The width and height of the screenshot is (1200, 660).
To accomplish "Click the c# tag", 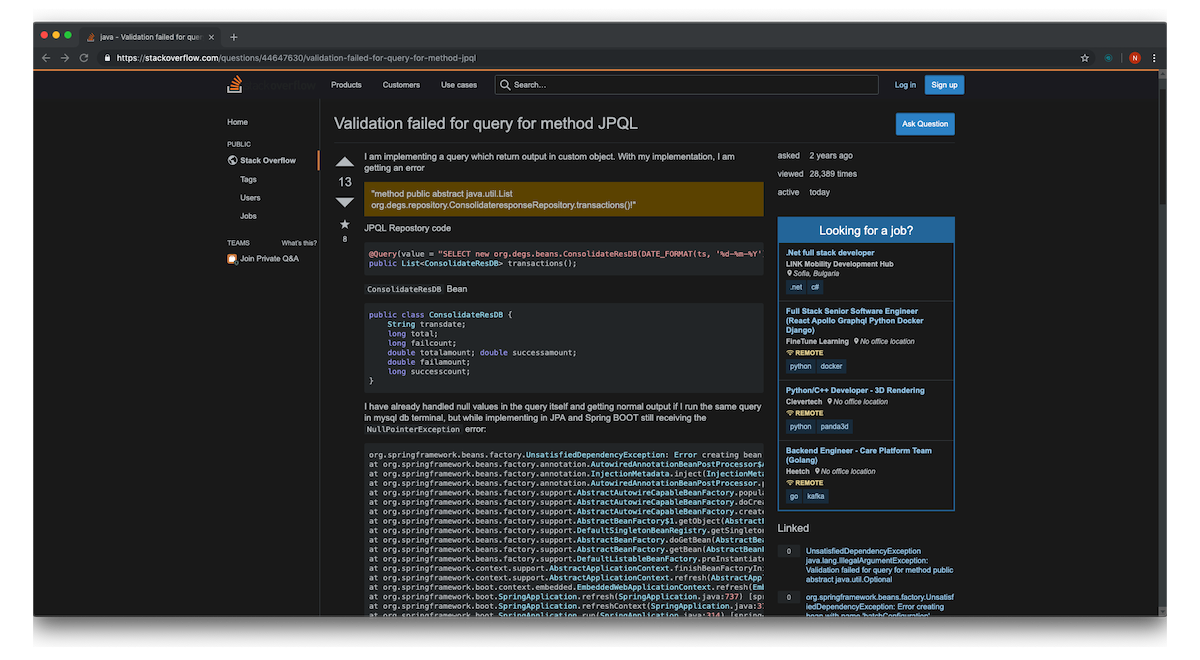I will 815,287.
